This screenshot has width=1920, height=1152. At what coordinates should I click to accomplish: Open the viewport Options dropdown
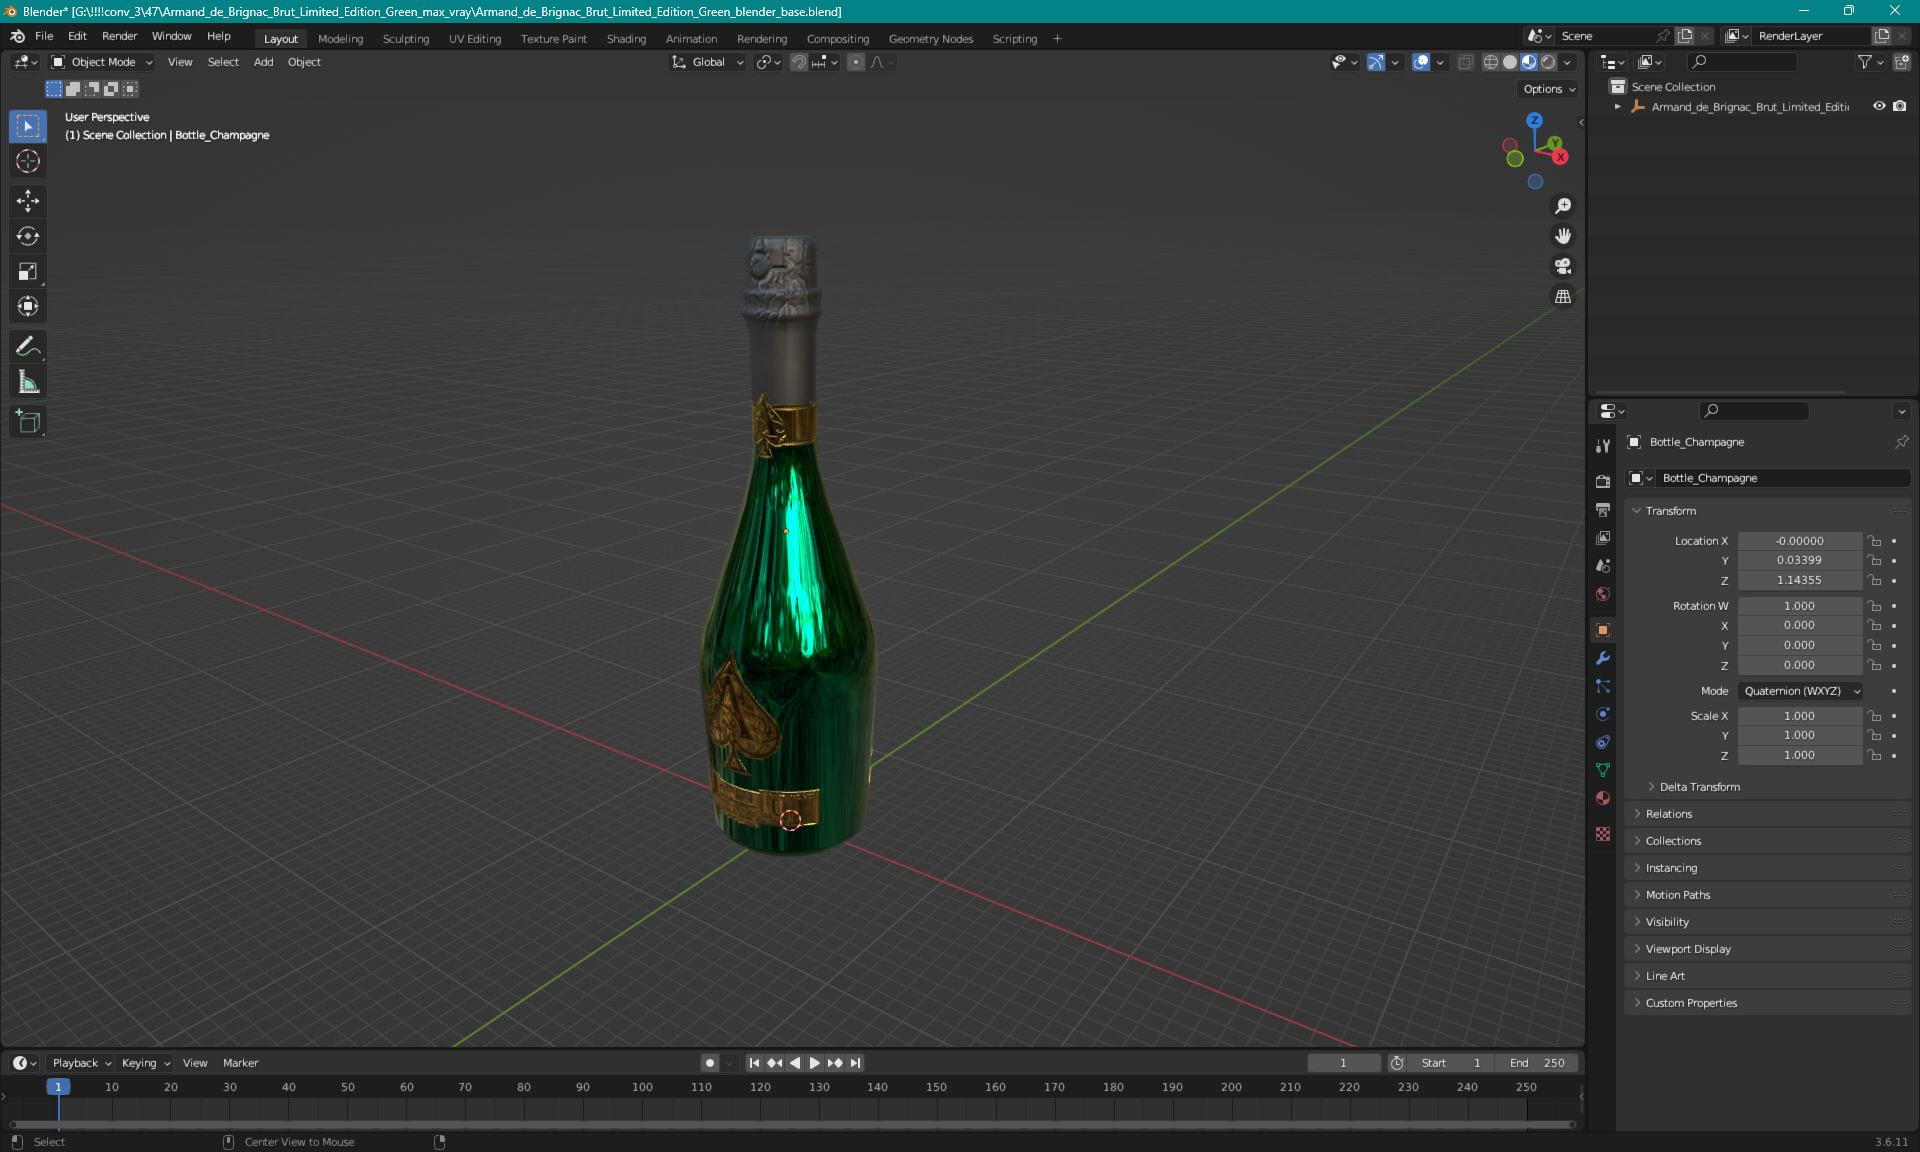(1549, 89)
